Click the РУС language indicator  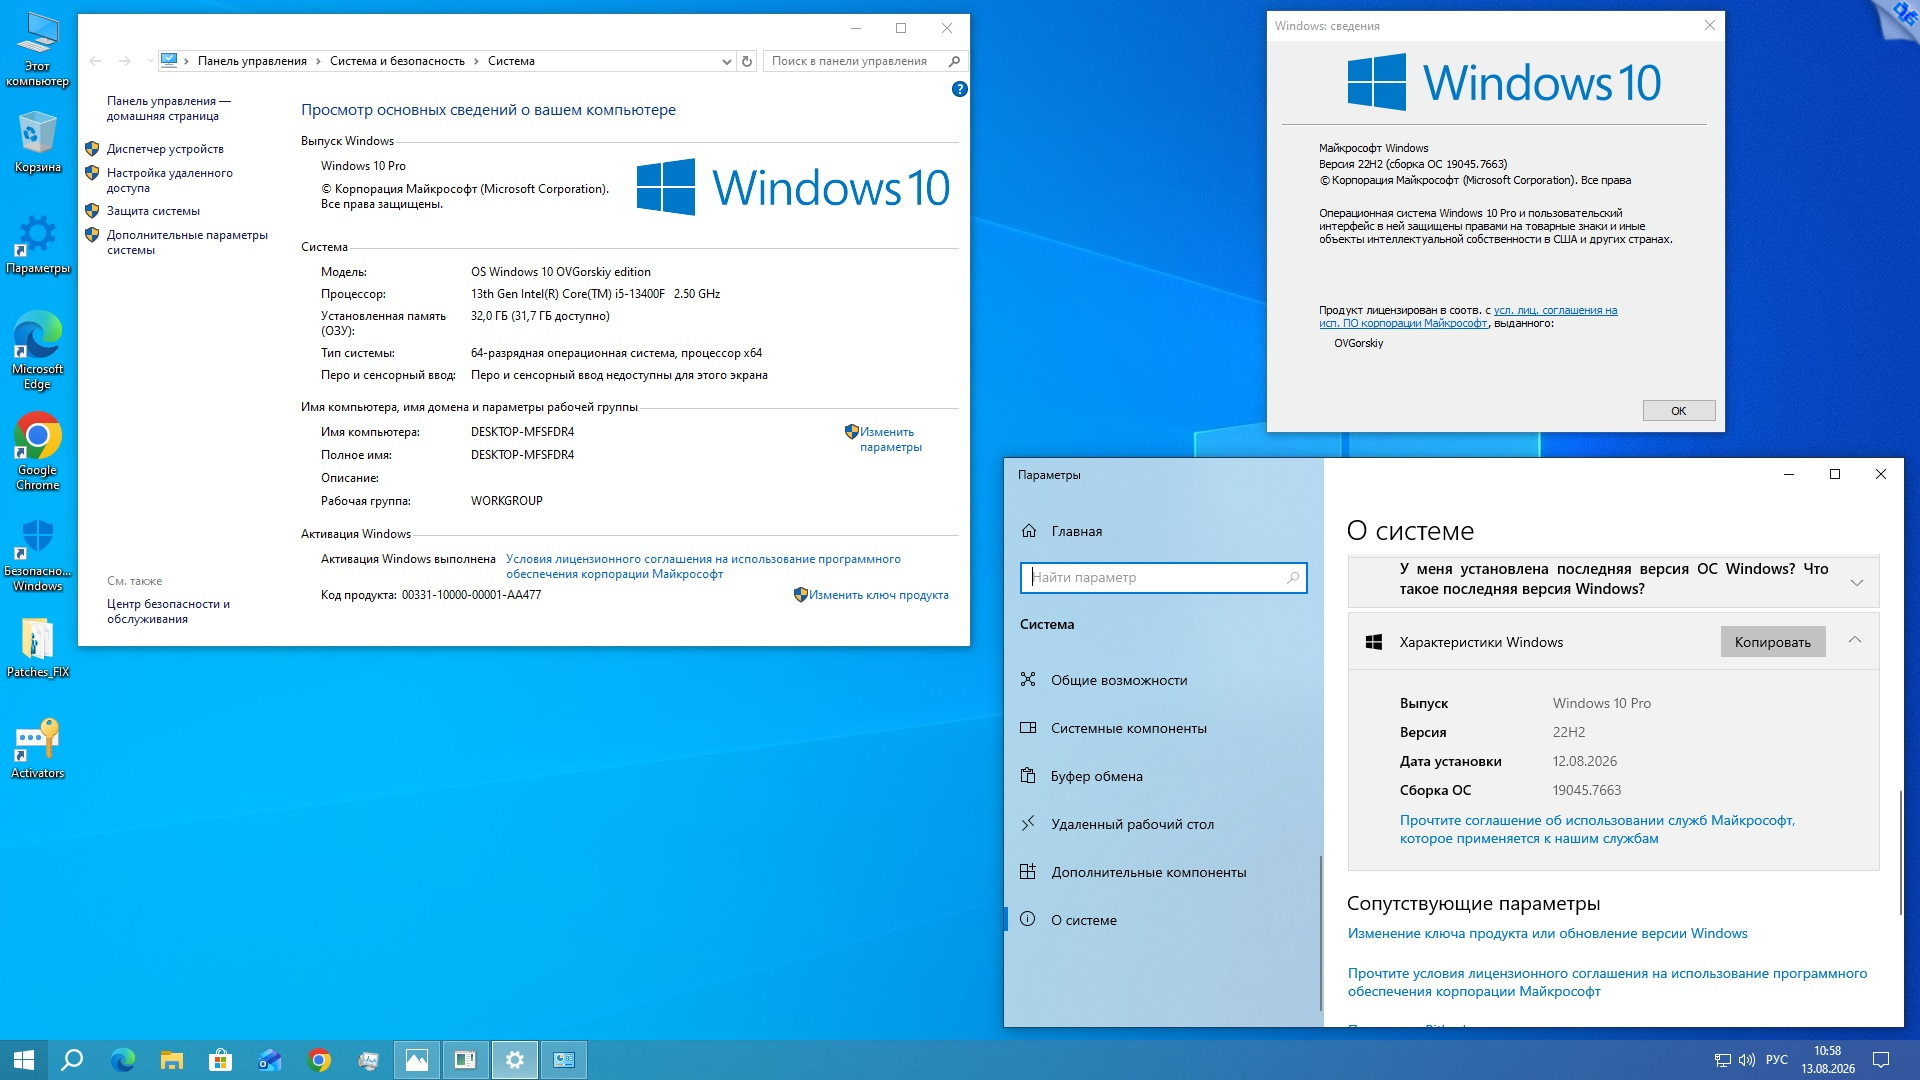pos(1776,1060)
